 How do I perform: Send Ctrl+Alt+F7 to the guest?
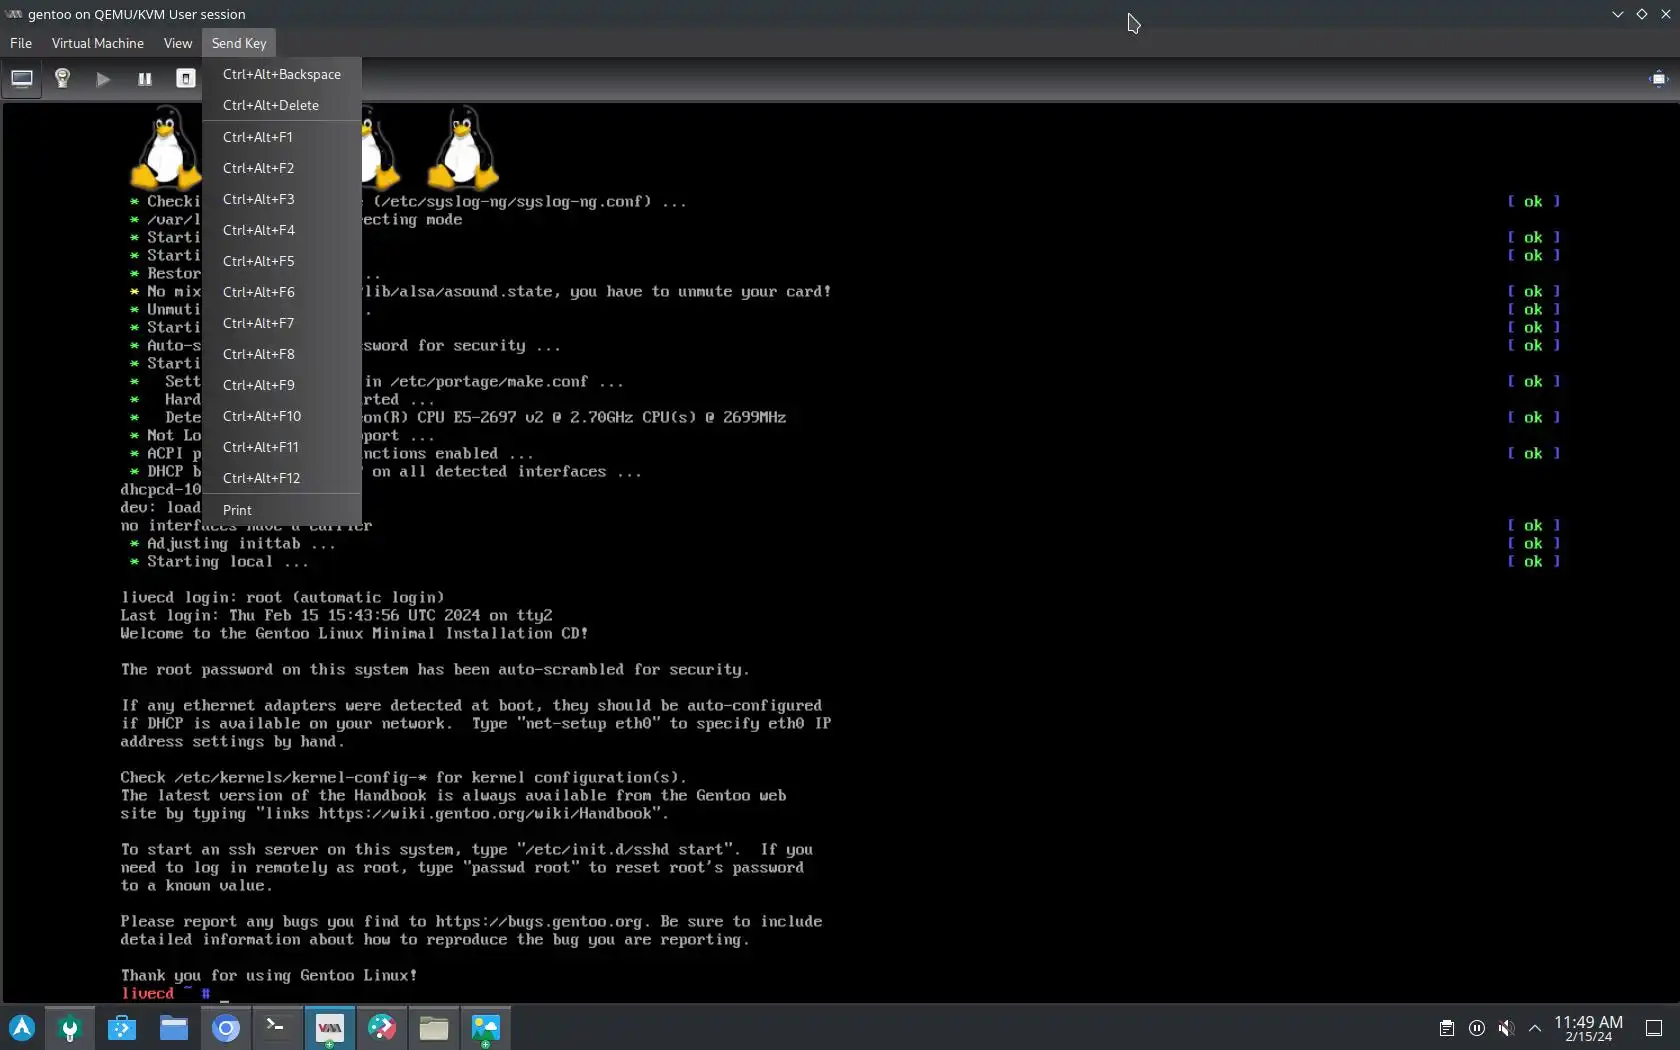coord(282,323)
